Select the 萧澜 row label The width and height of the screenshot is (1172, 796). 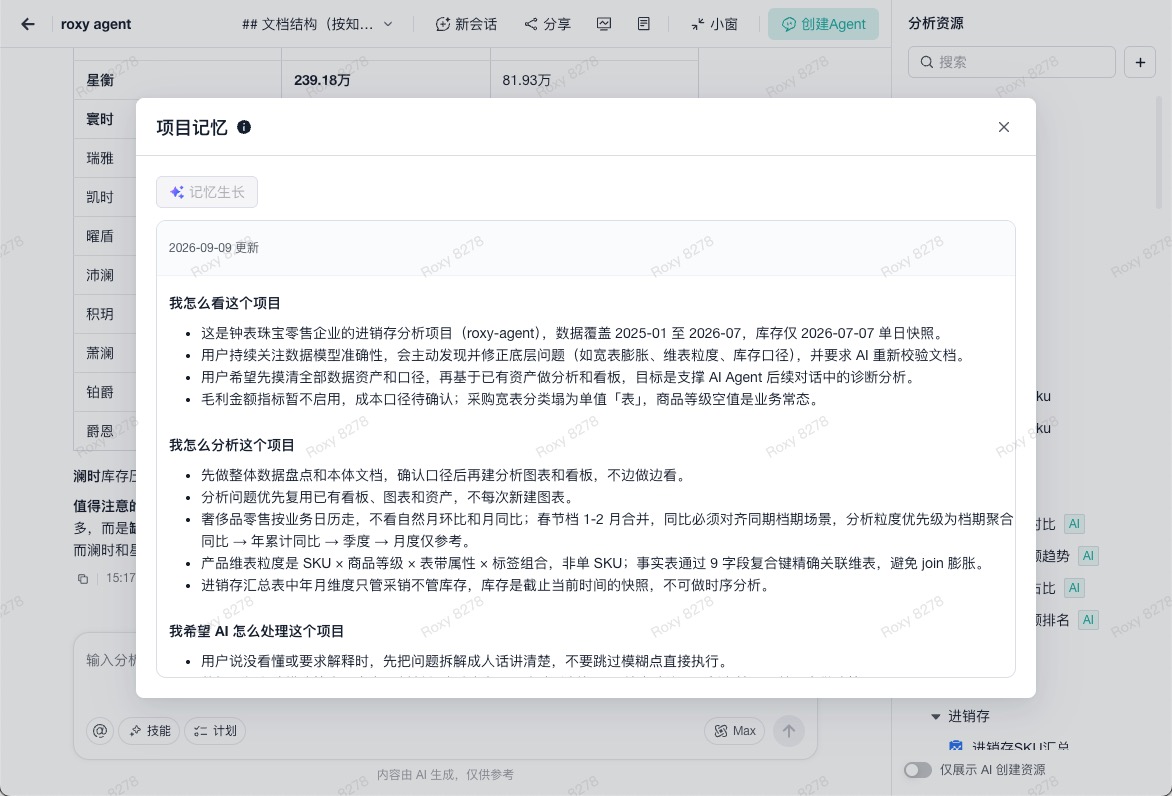coord(100,353)
